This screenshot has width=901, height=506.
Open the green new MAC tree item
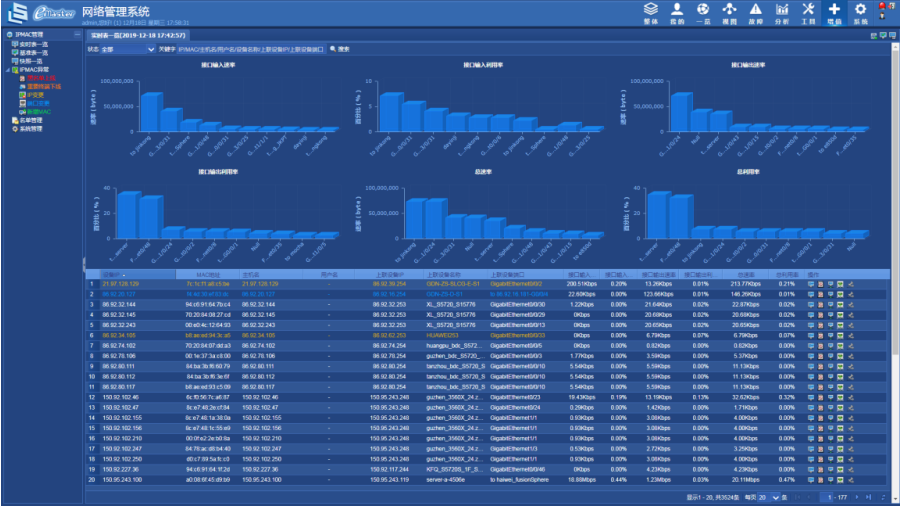point(35,112)
